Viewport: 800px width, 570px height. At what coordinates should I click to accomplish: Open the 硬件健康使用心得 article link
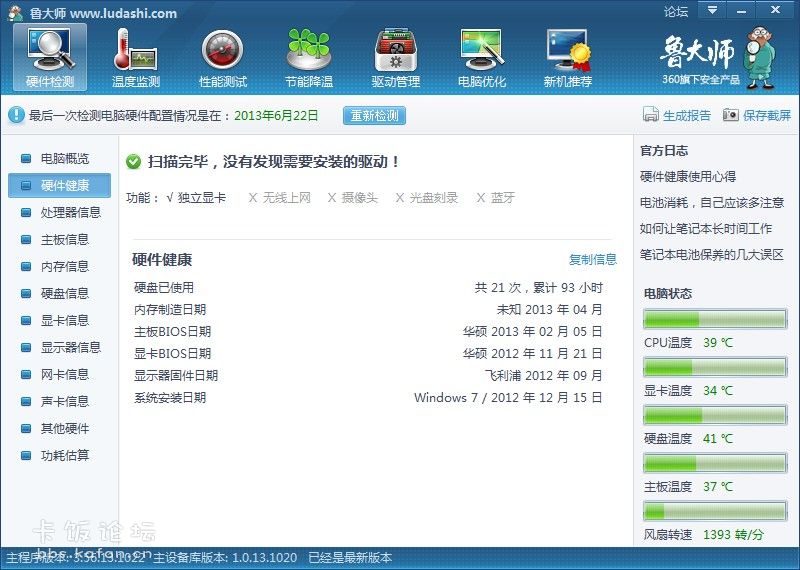pos(688,177)
